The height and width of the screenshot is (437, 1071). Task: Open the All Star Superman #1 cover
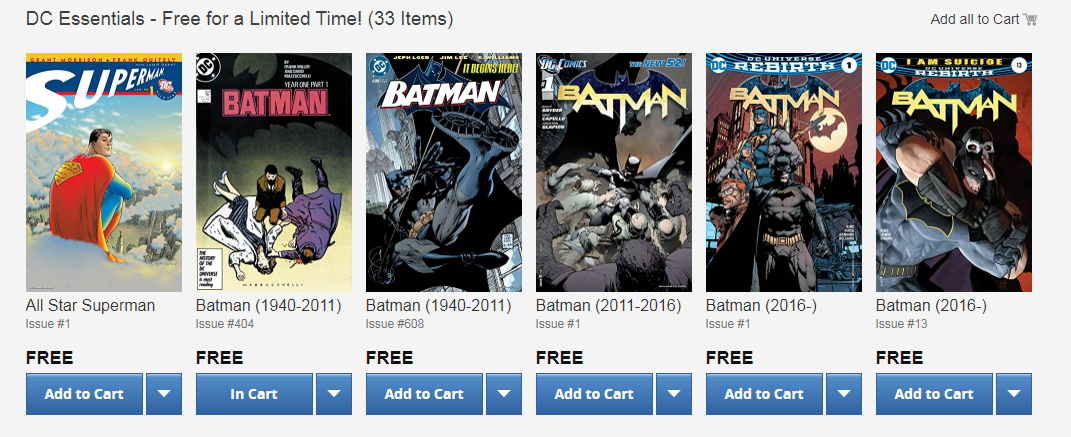coord(104,172)
